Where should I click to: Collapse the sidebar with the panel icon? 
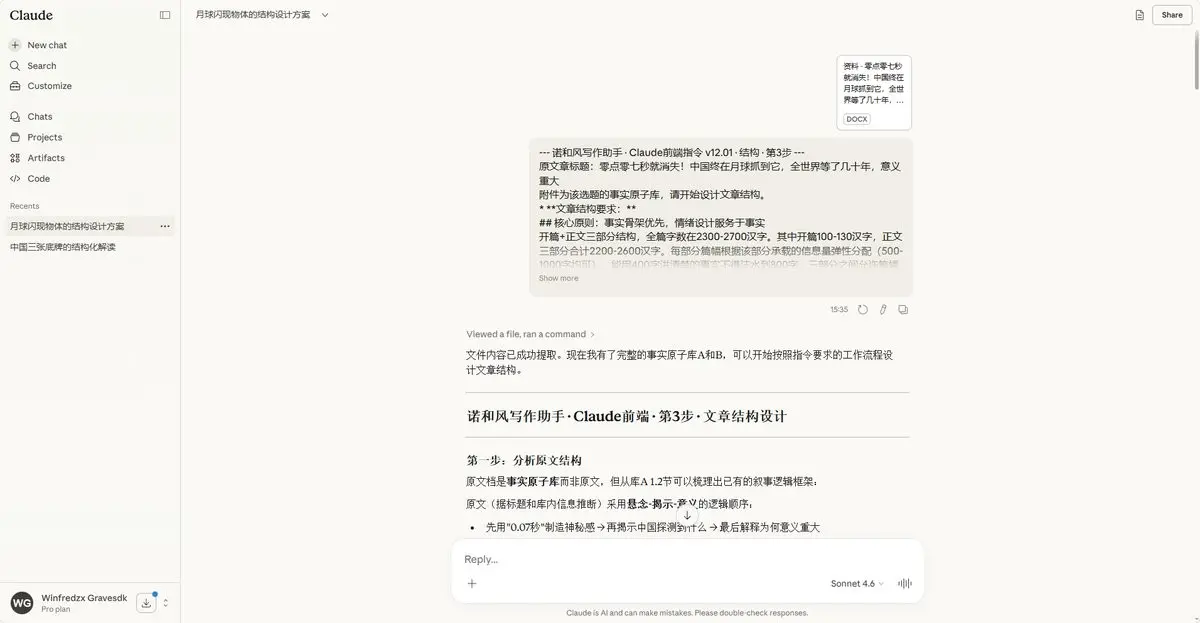pos(165,15)
